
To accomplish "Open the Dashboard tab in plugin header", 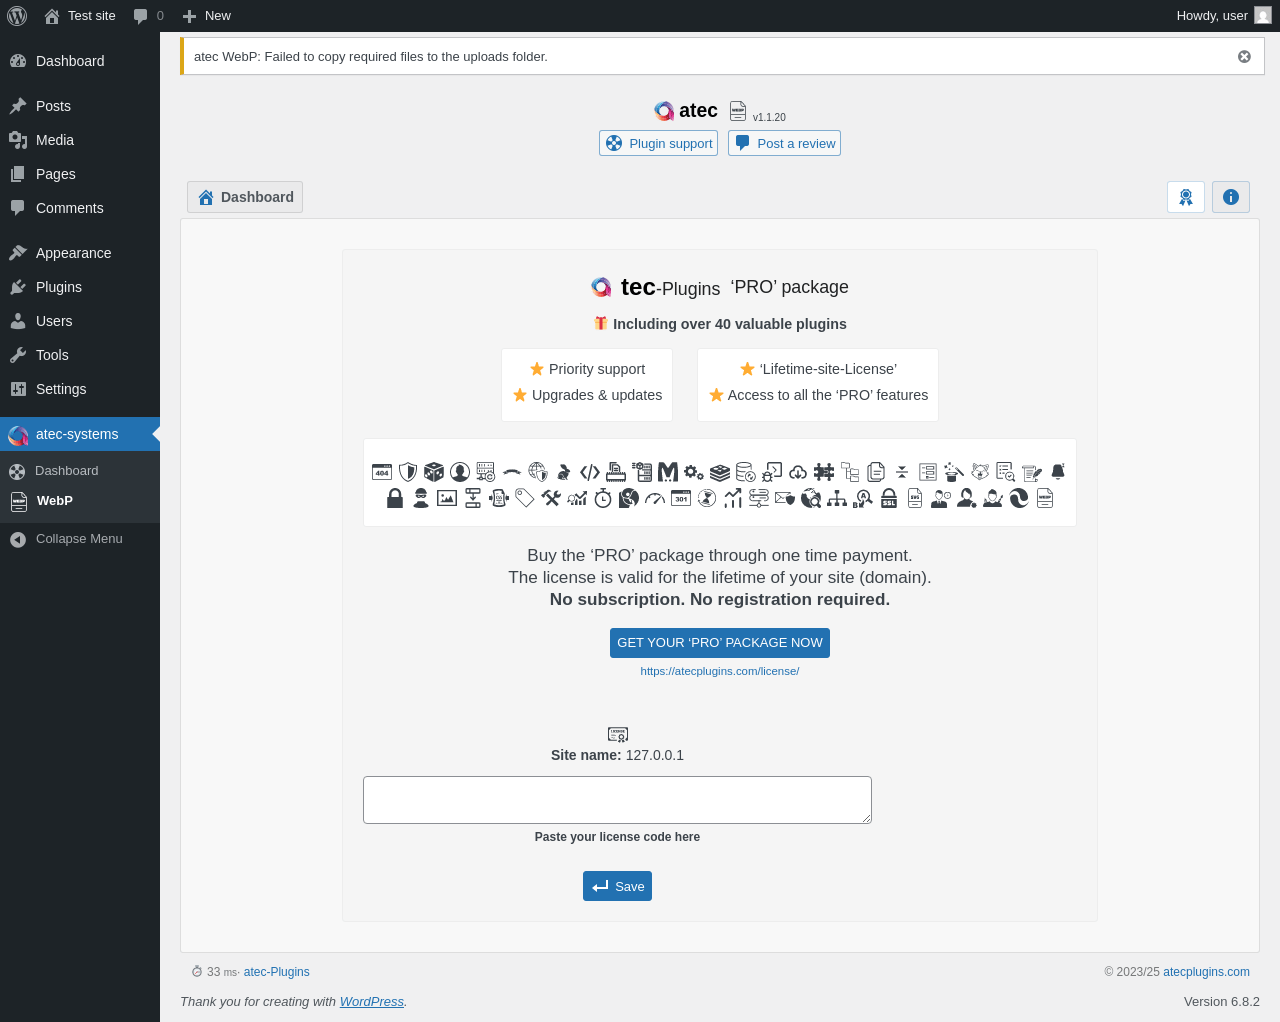I will (245, 197).
